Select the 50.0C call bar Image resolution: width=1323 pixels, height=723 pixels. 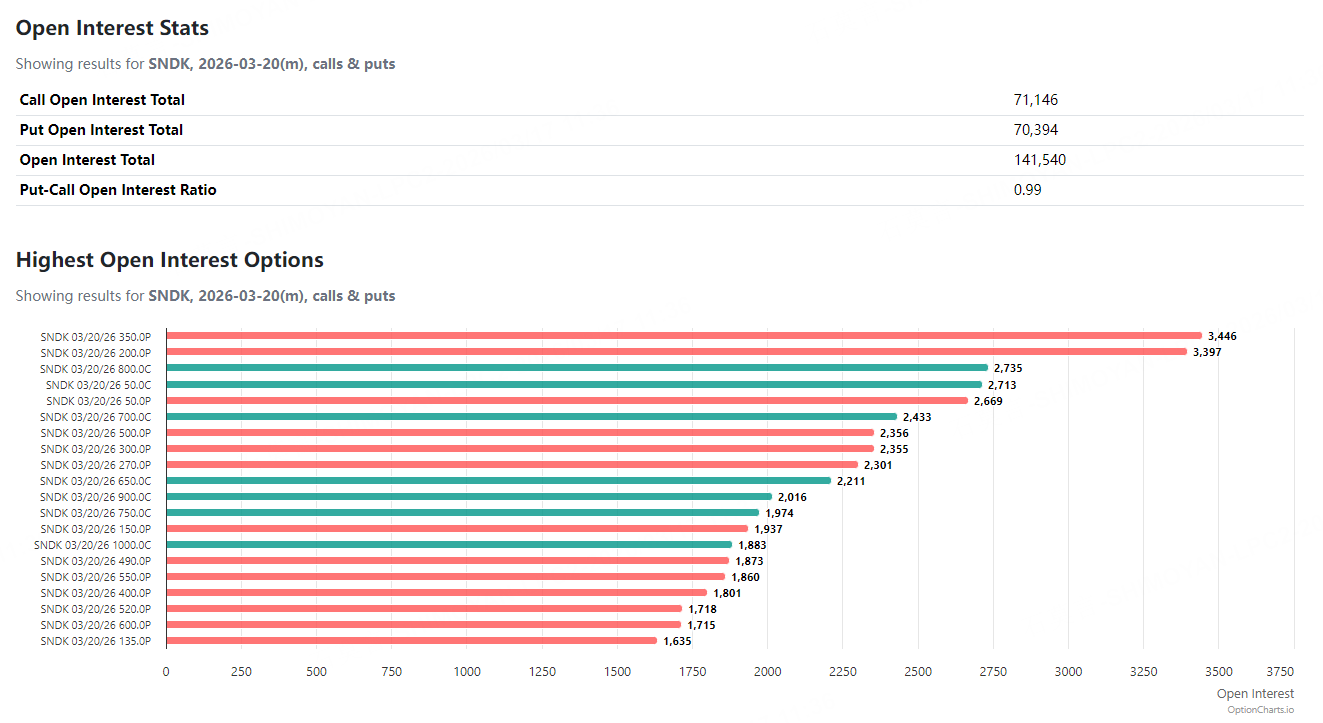pyautogui.click(x=574, y=384)
